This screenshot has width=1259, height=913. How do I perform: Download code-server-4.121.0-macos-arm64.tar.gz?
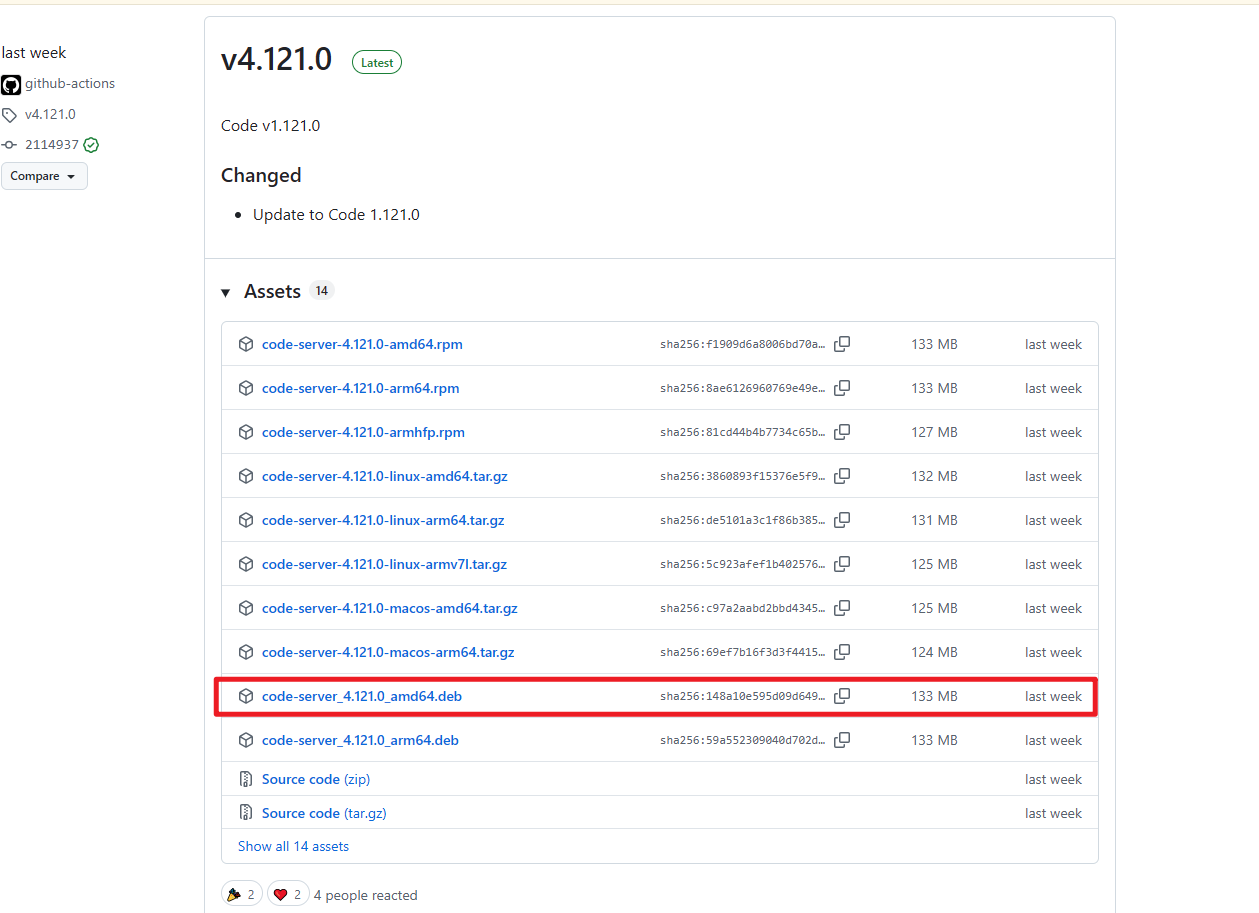[x=388, y=652]
